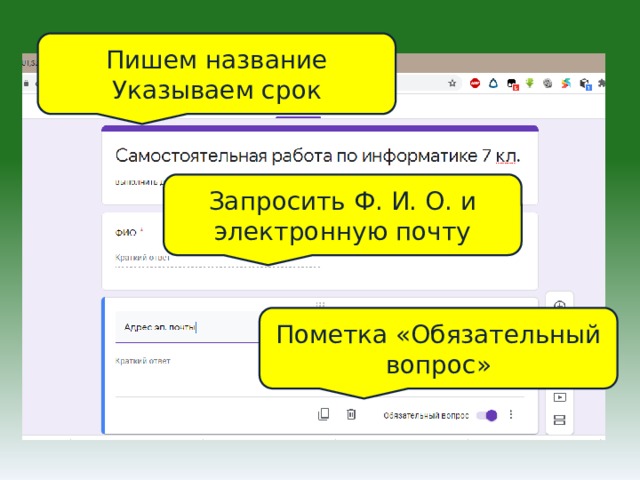Duplicate the email address question

pyautogui.click(x=323, y=414)
